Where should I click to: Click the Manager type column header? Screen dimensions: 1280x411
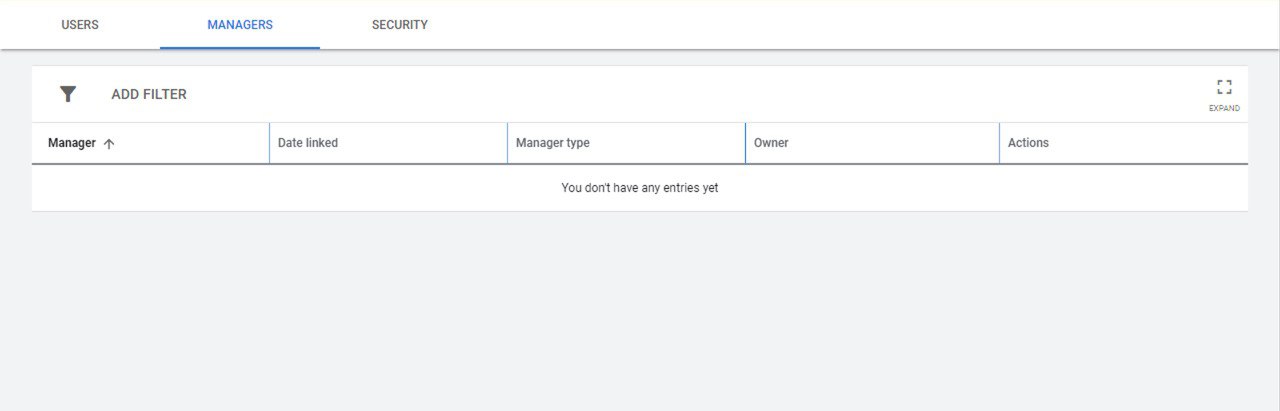coord(553,143)
